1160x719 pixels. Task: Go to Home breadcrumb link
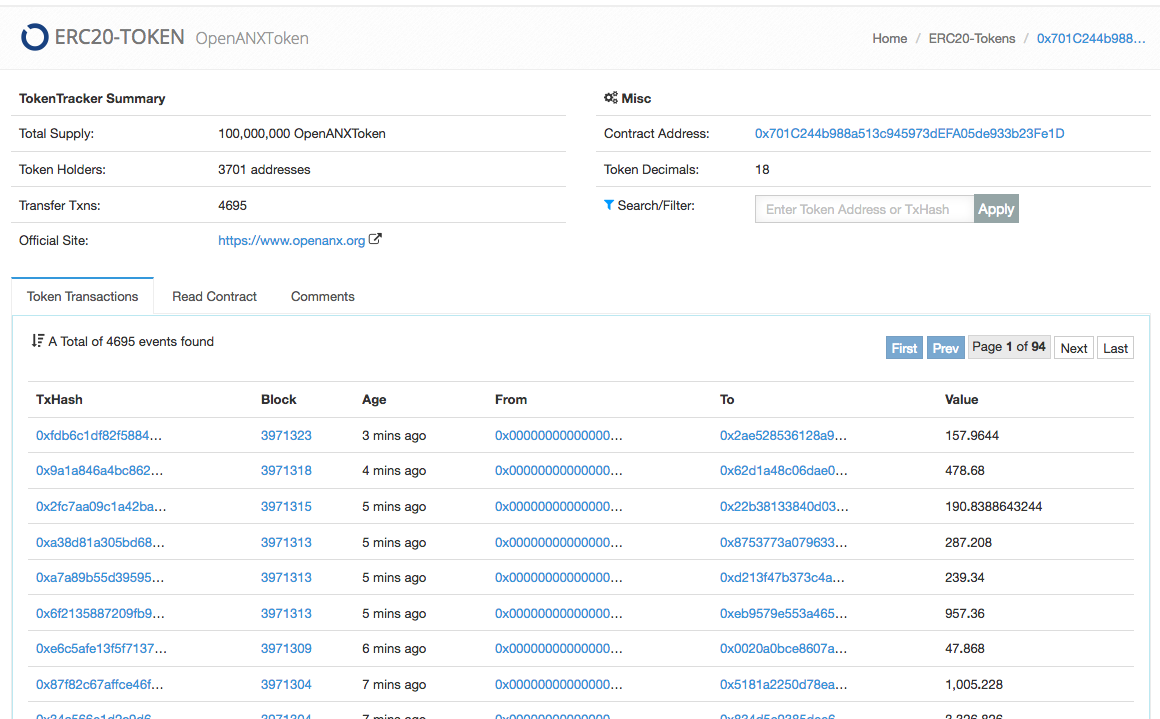(889, 38)
